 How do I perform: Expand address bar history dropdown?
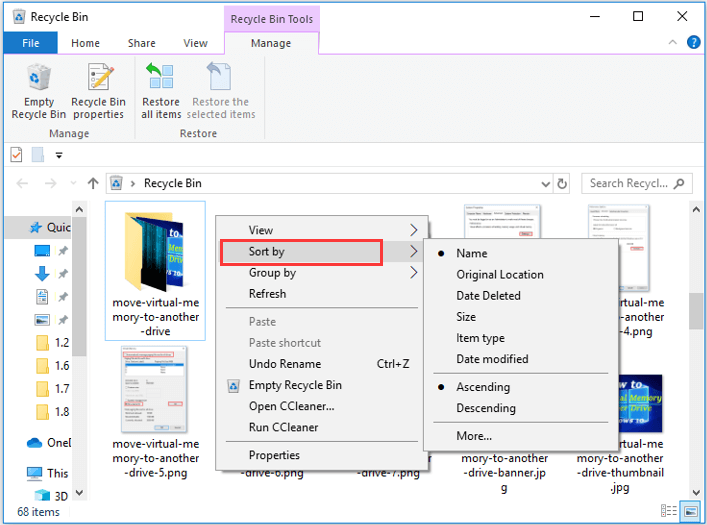pyautogui.click(x=546, y=184)
